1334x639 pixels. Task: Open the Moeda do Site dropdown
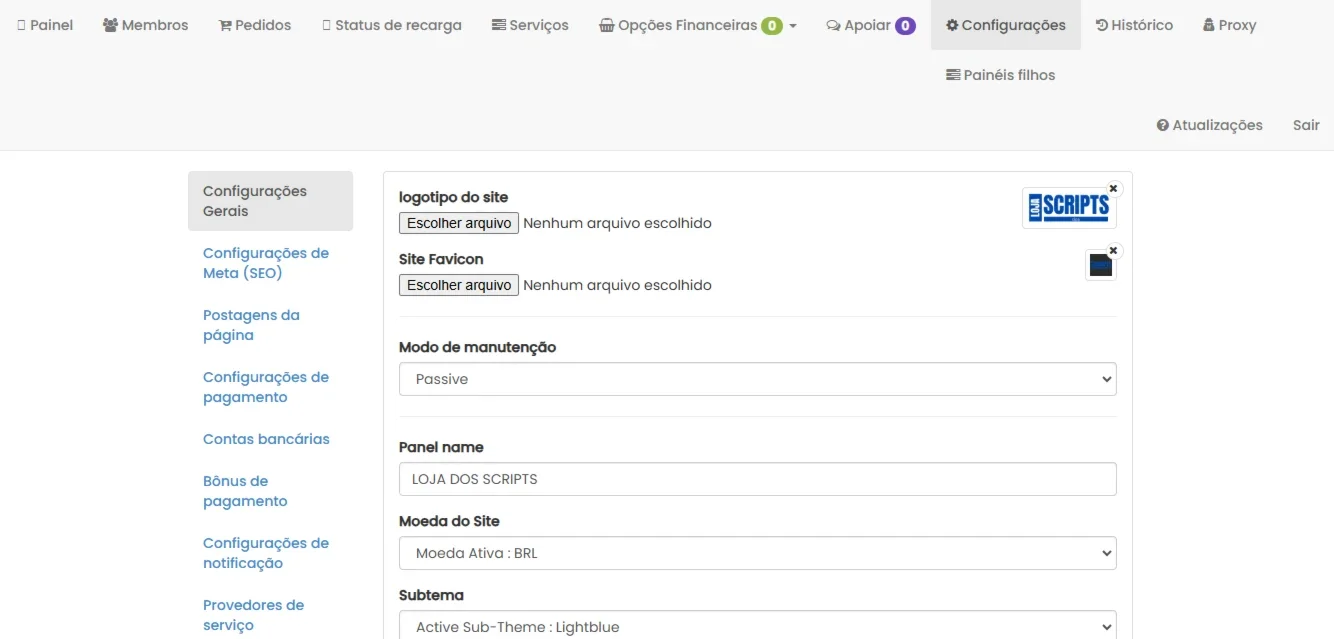tap(758, 553)
